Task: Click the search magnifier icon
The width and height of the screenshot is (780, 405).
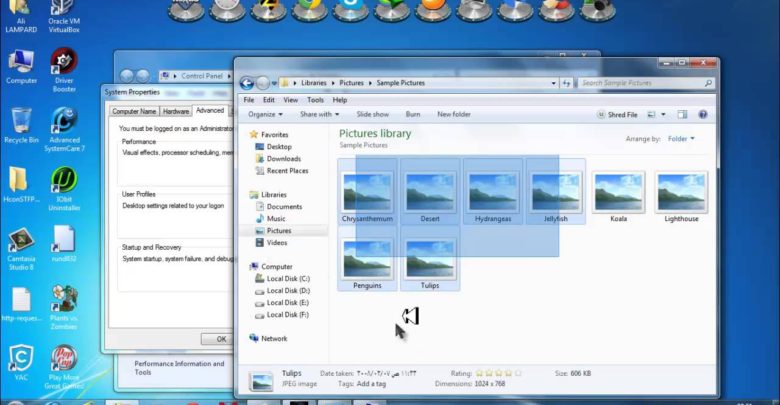Action: (708, 83)
